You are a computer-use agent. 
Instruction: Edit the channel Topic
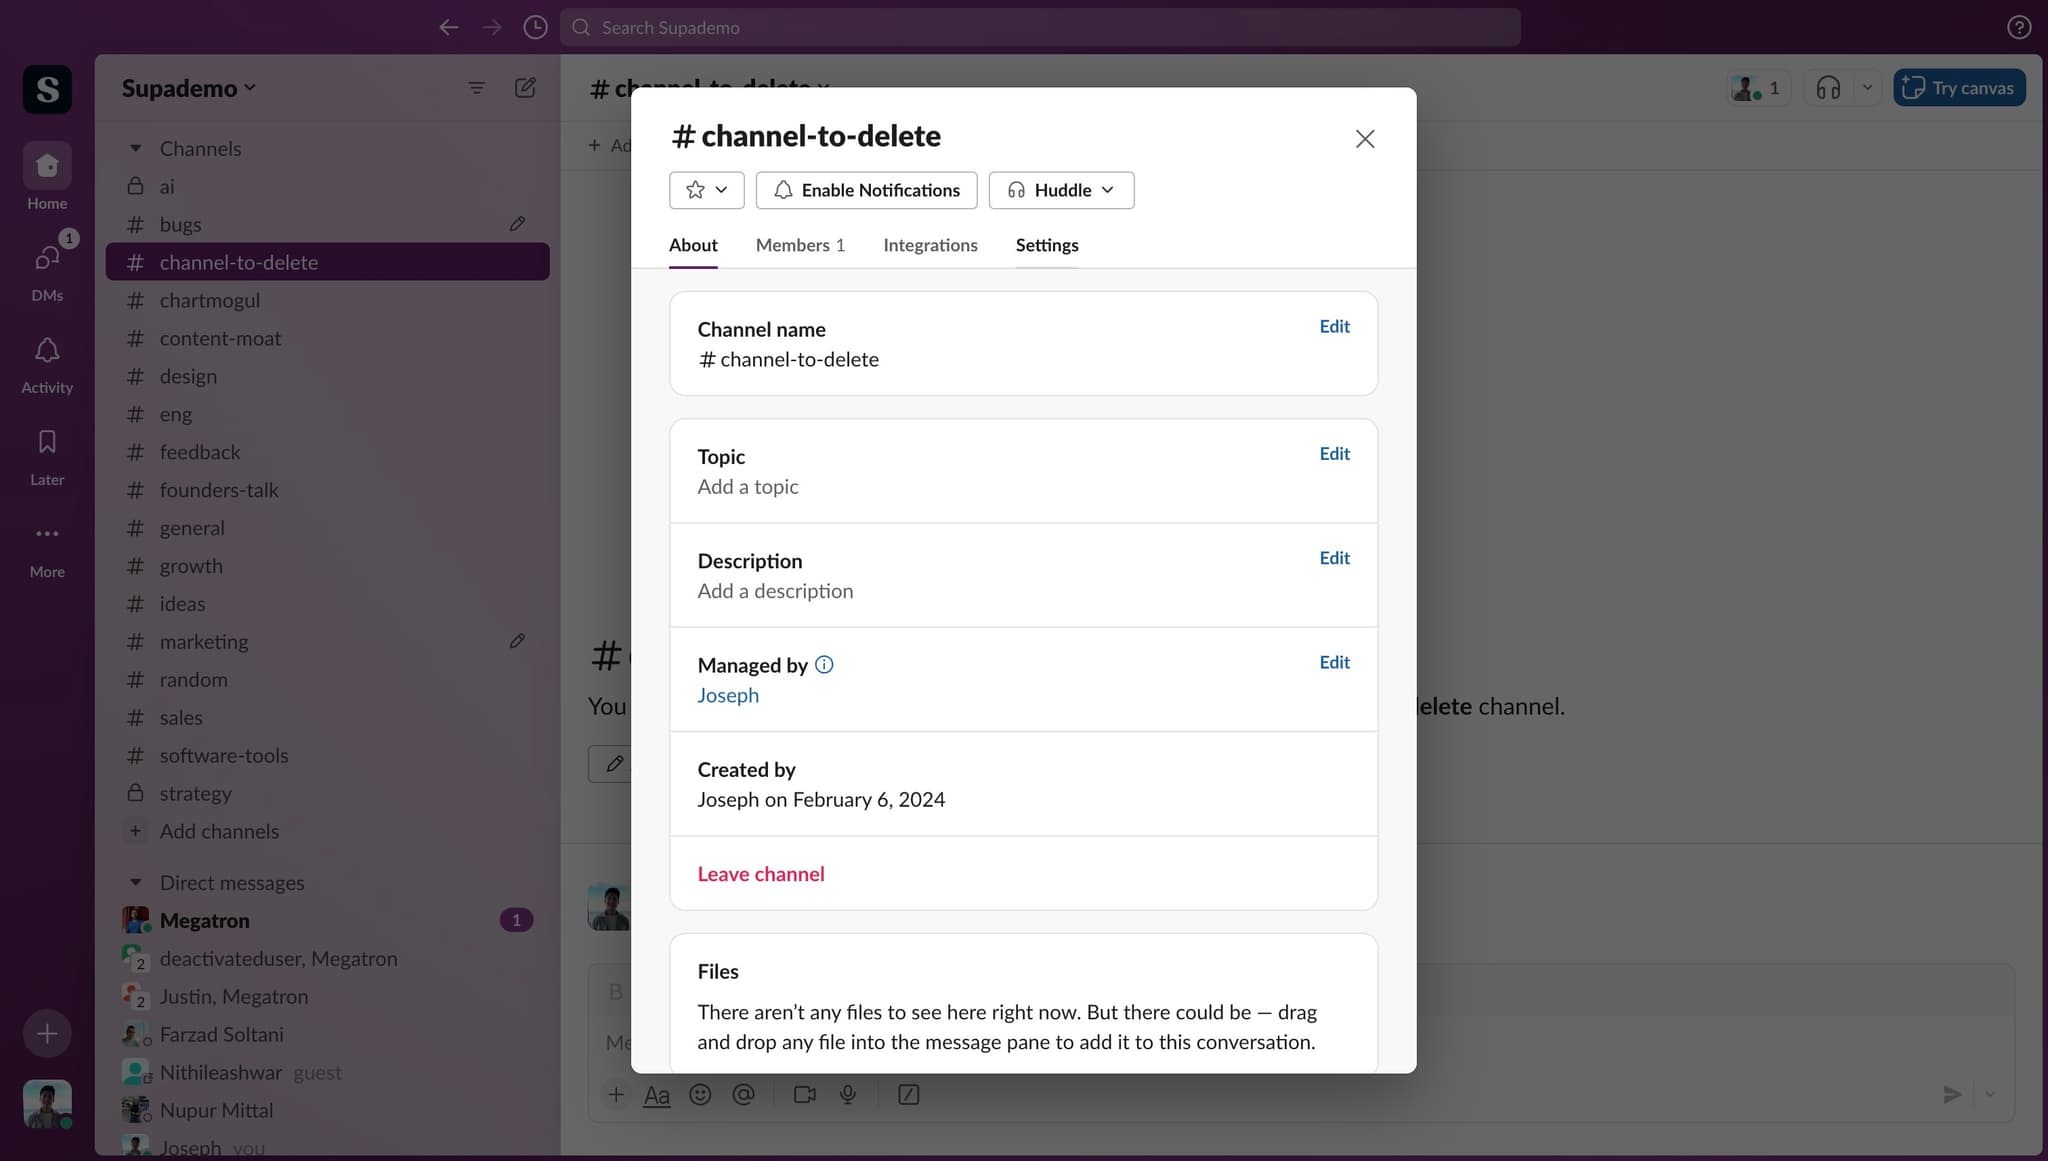(x=1334, y=453)
